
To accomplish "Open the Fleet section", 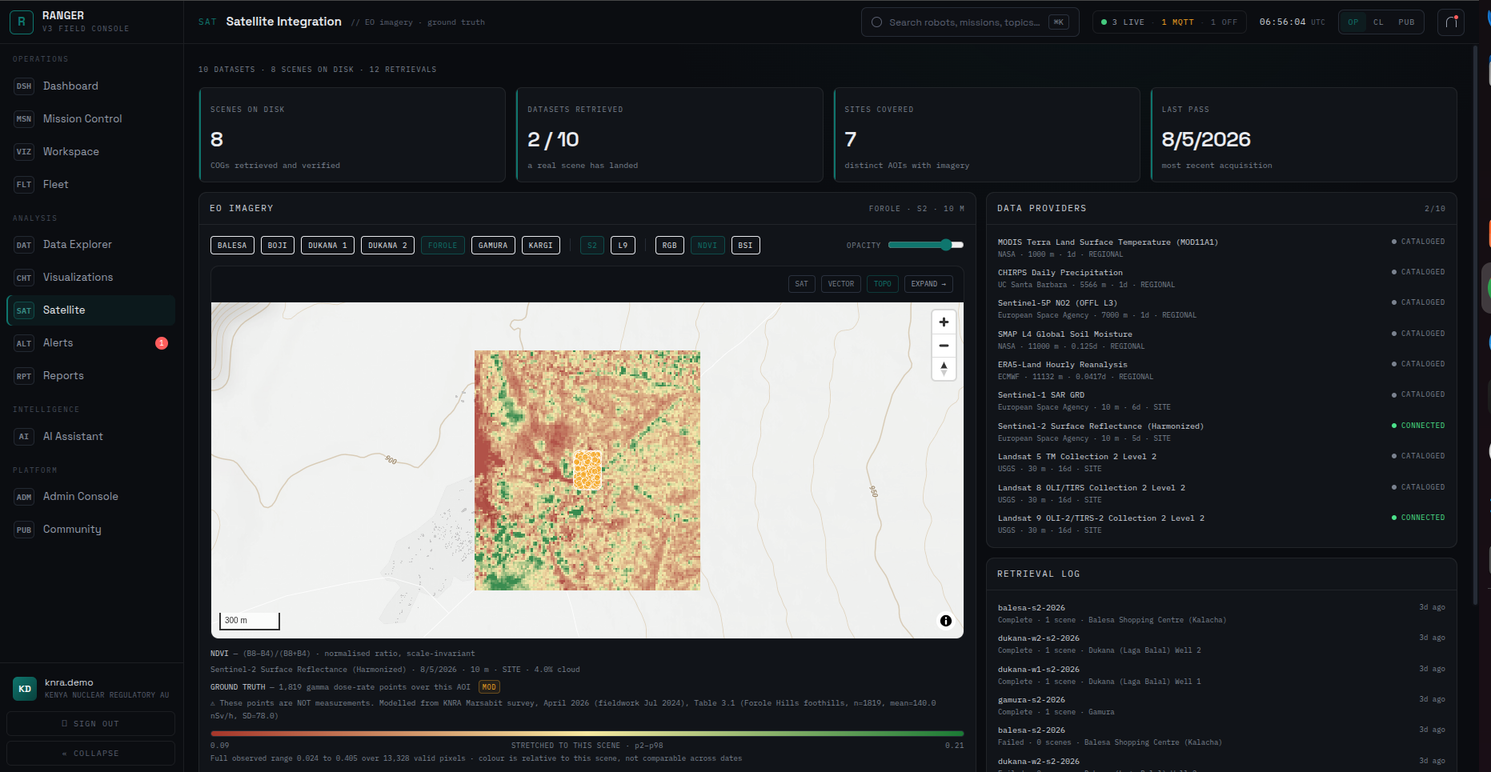I will point(90,184).
